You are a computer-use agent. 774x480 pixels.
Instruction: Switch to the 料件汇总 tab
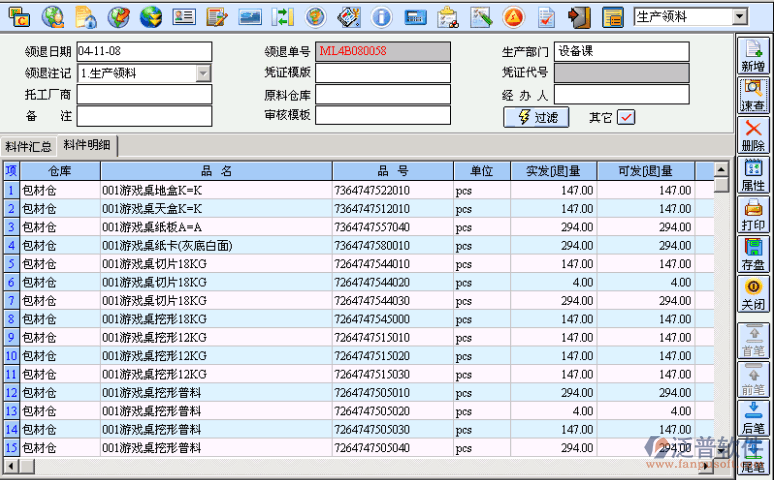(29, 147)
